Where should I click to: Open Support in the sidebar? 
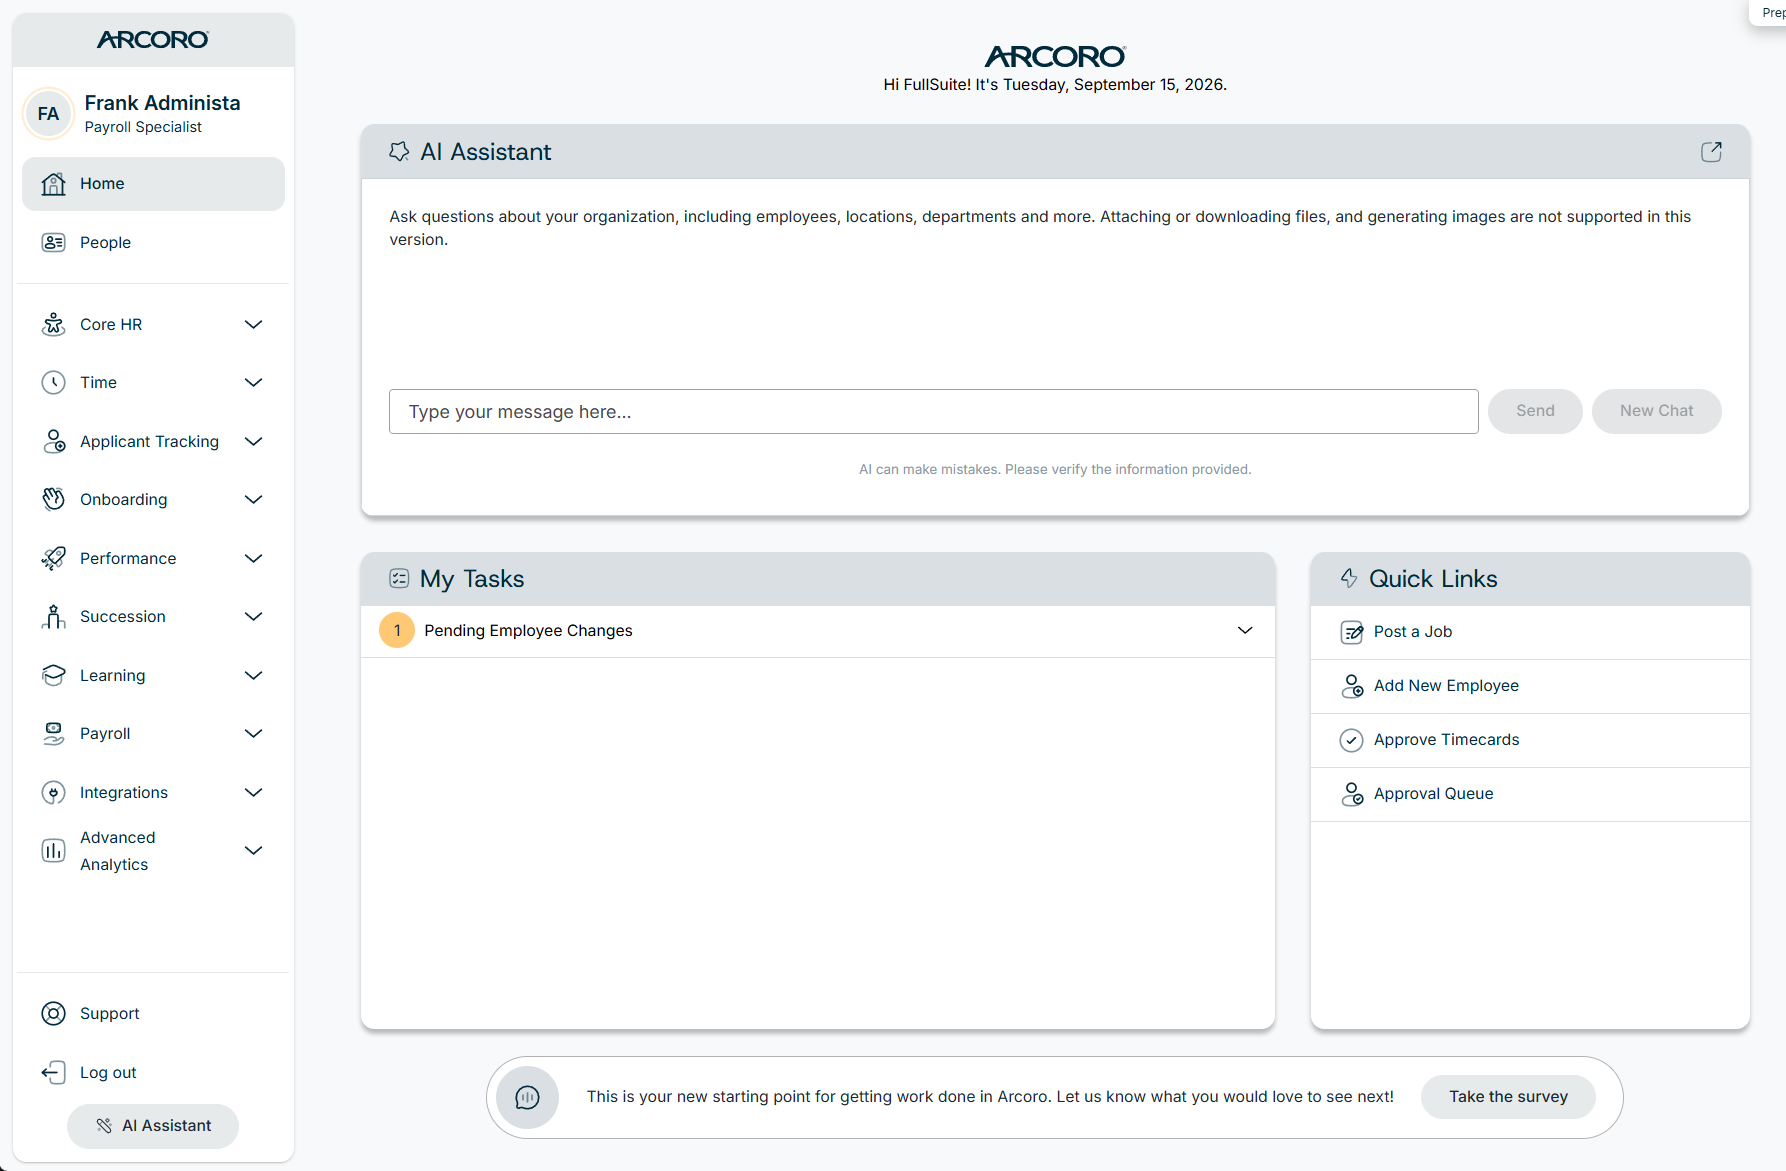pos(109,1014)
